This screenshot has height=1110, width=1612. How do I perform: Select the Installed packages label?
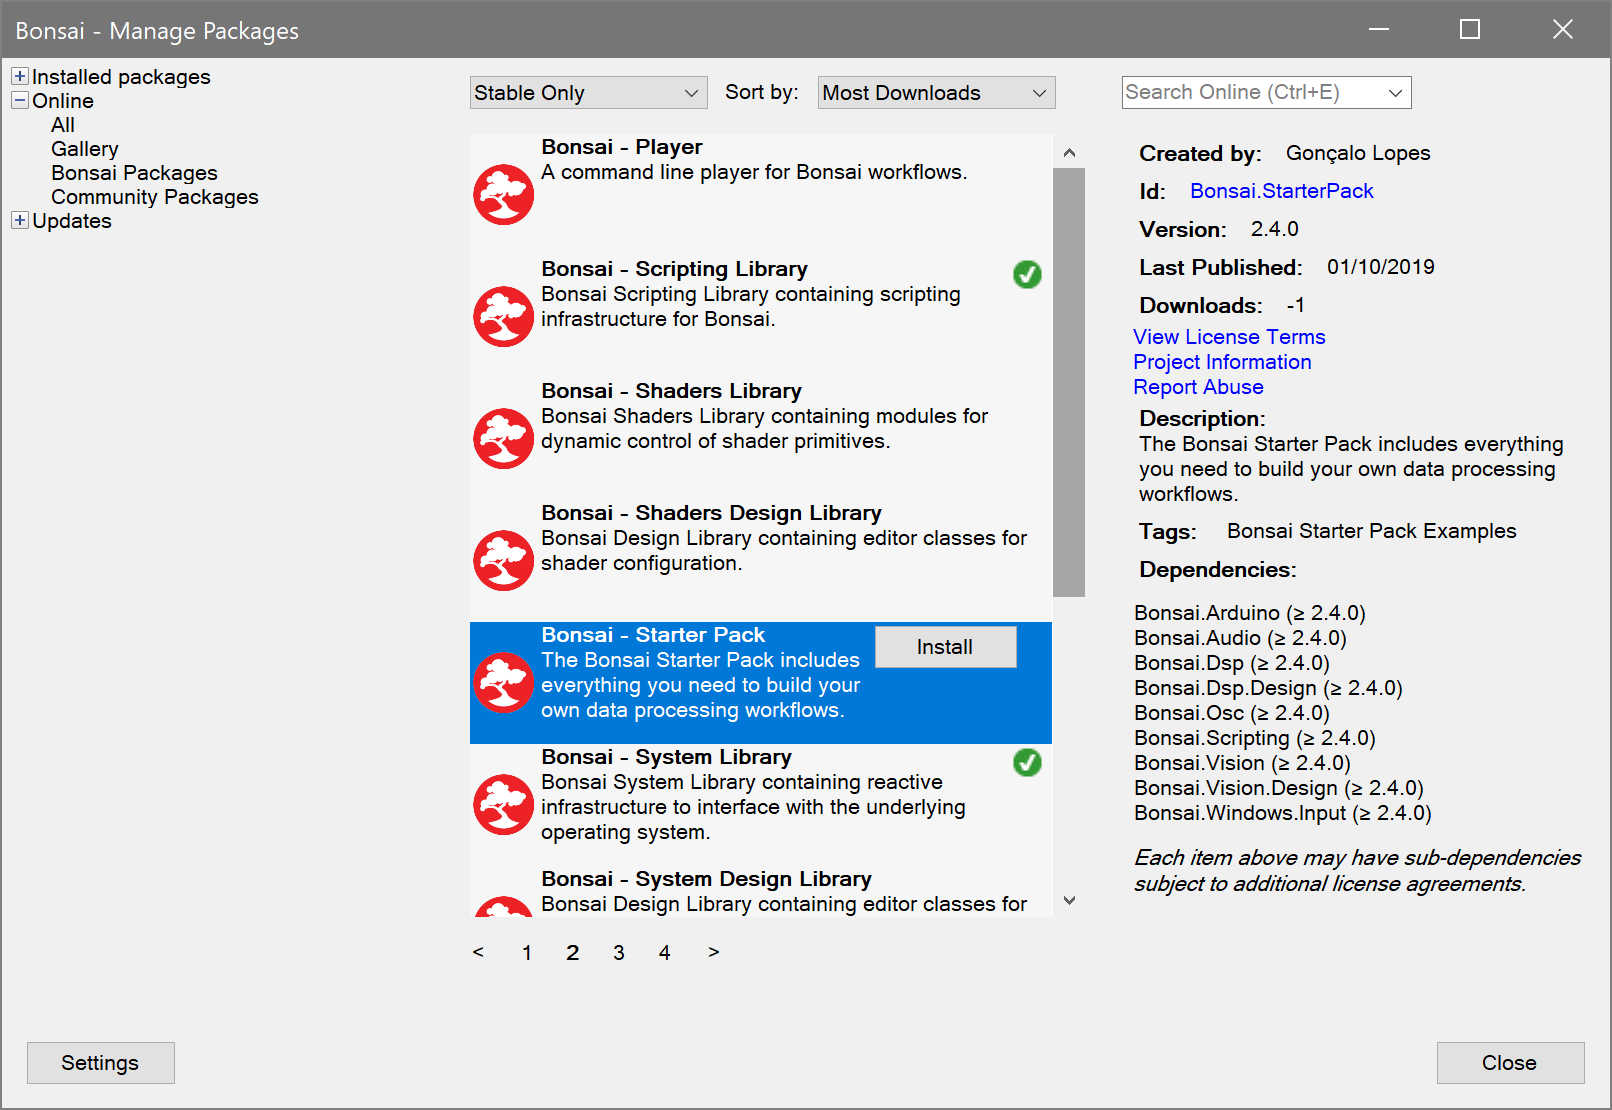tap(121, 77)
